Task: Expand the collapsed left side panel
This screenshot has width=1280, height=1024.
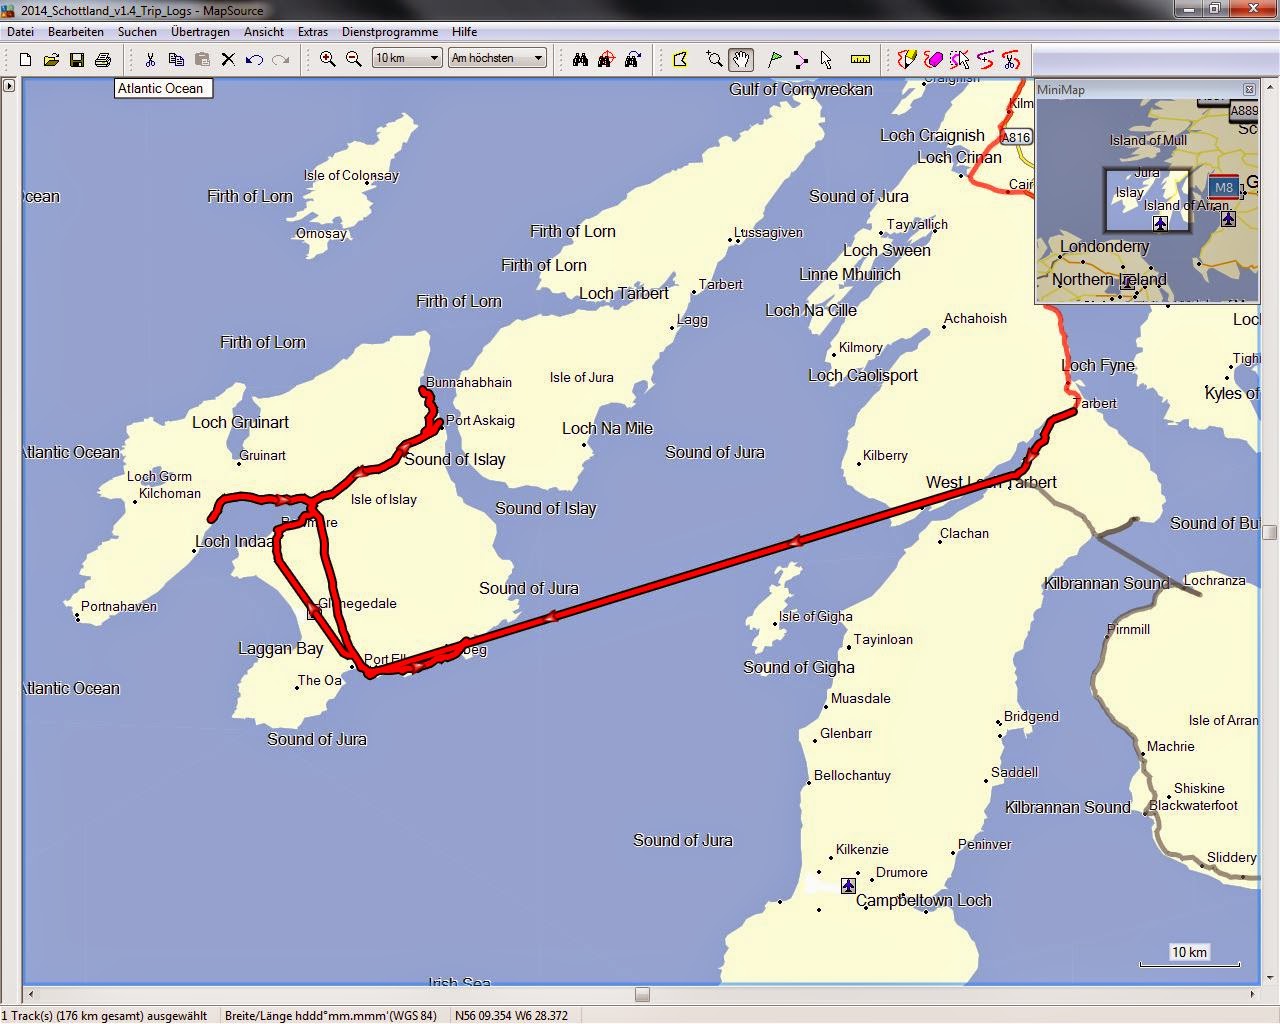Action: point(9,86)
